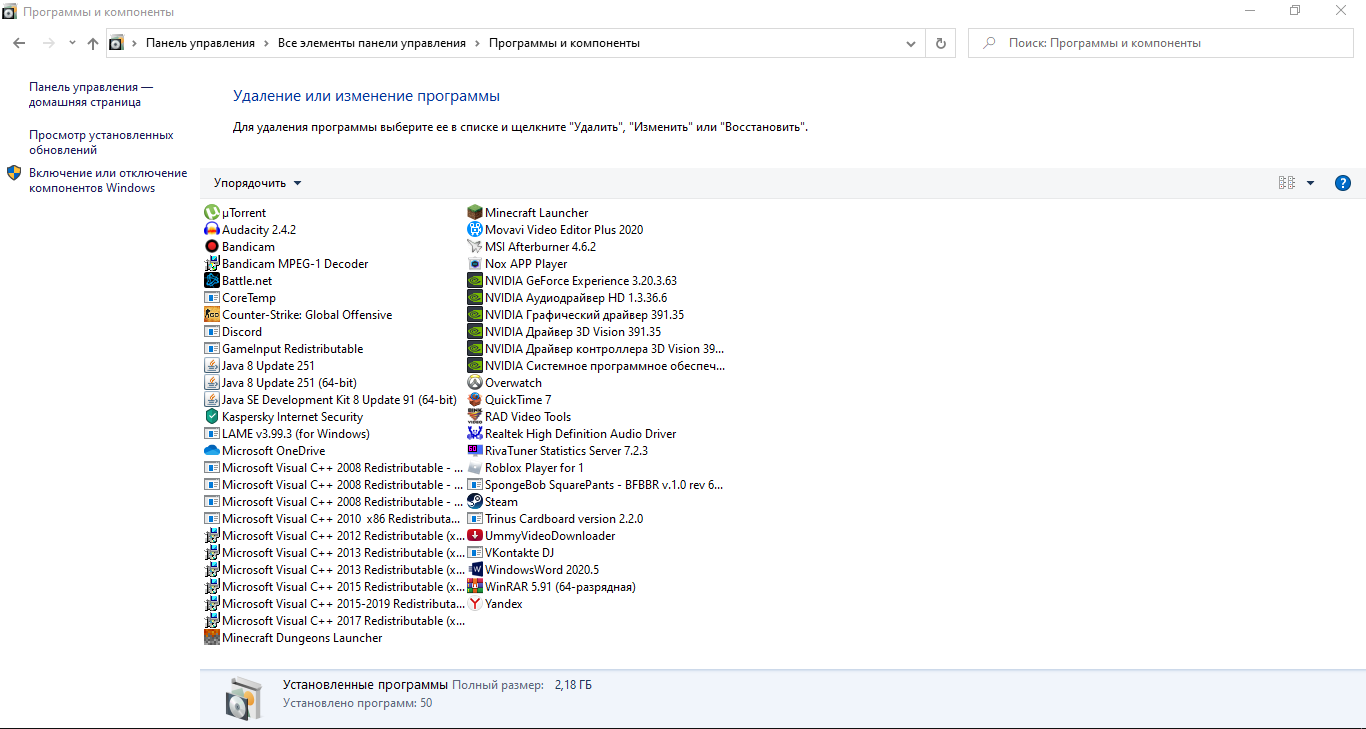The height and width of the screenshot is (729, 1366).
Task: Select Trinus Cardboard version 2.2.0
Action: 555,518
